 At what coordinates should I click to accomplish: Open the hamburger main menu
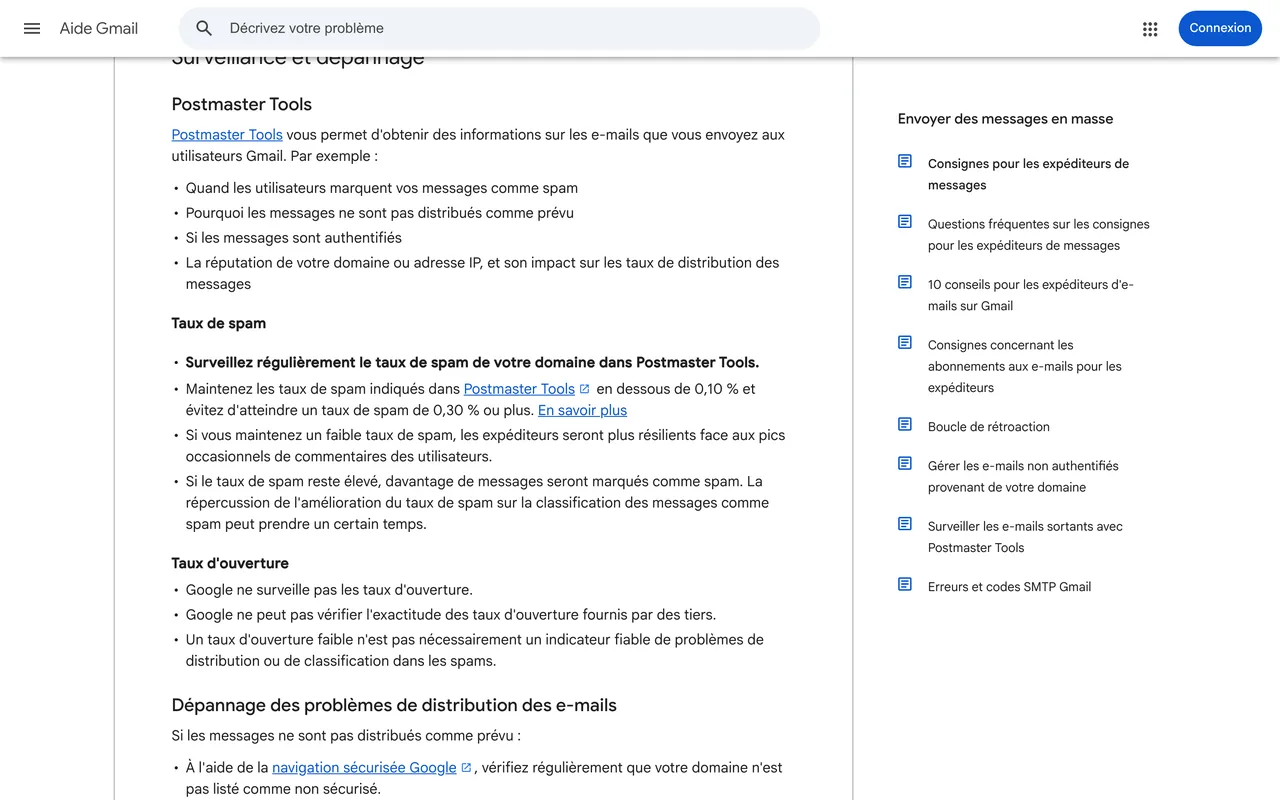point(32,28)
